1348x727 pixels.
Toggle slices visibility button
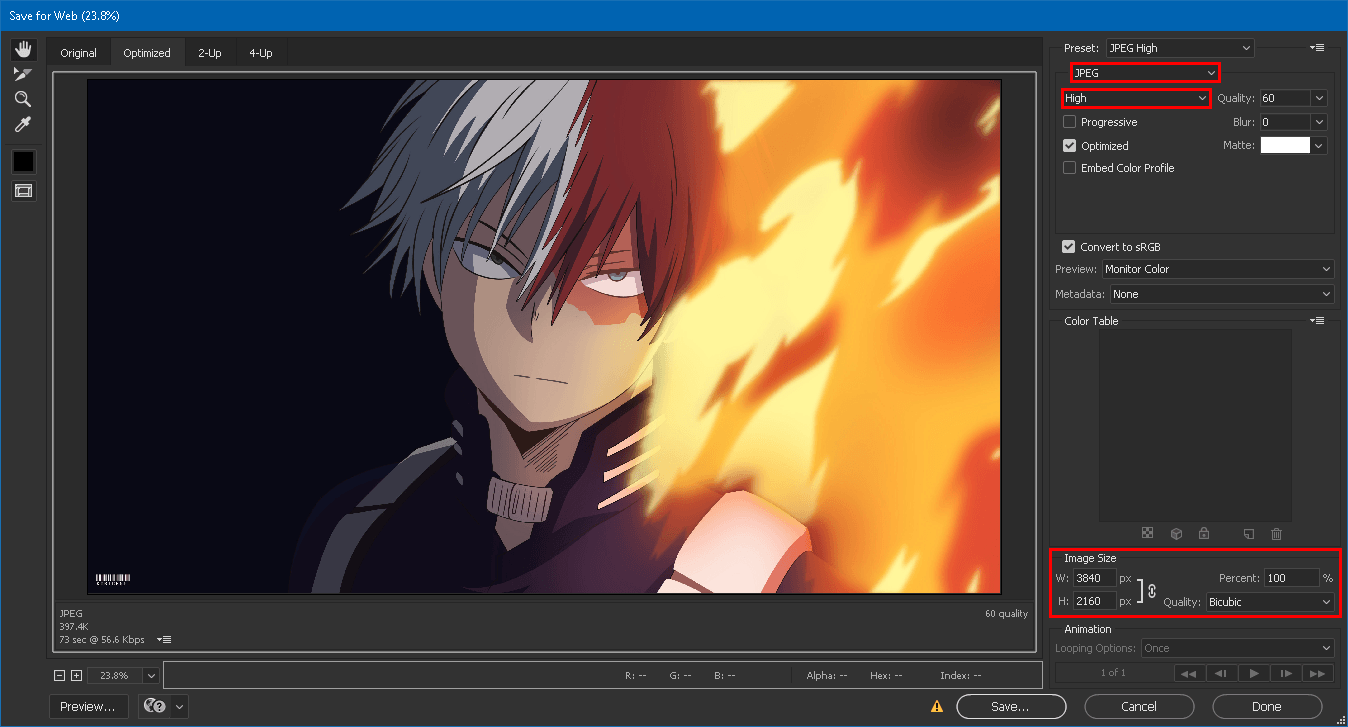point(23,190)
